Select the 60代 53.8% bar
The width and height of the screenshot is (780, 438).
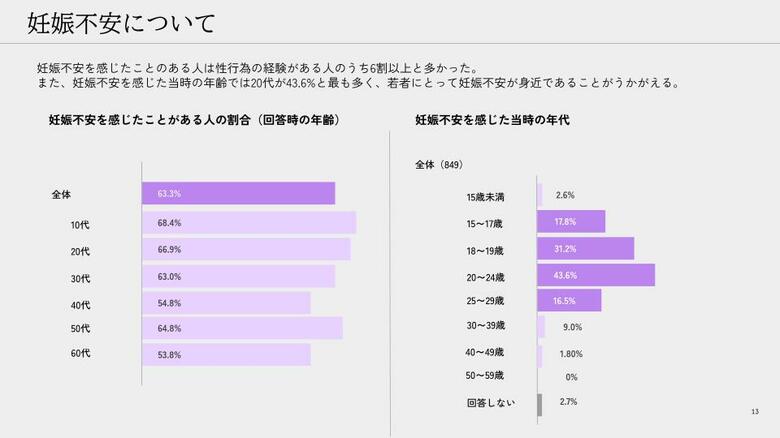(226, 355)
